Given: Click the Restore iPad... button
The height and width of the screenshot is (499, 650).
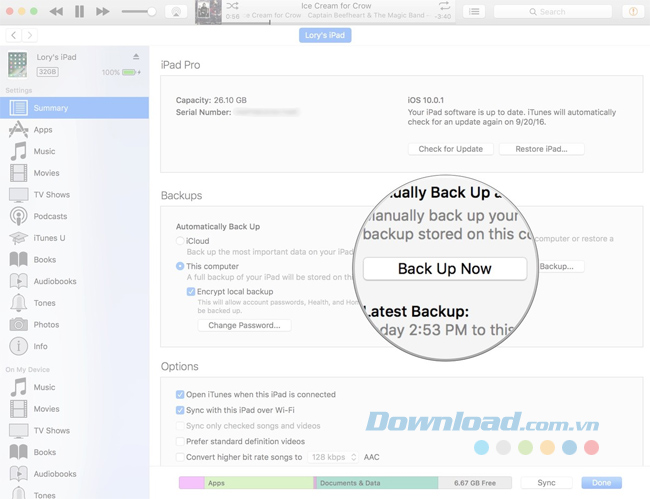Looking at the screenshot, I should tap(541, 149).
